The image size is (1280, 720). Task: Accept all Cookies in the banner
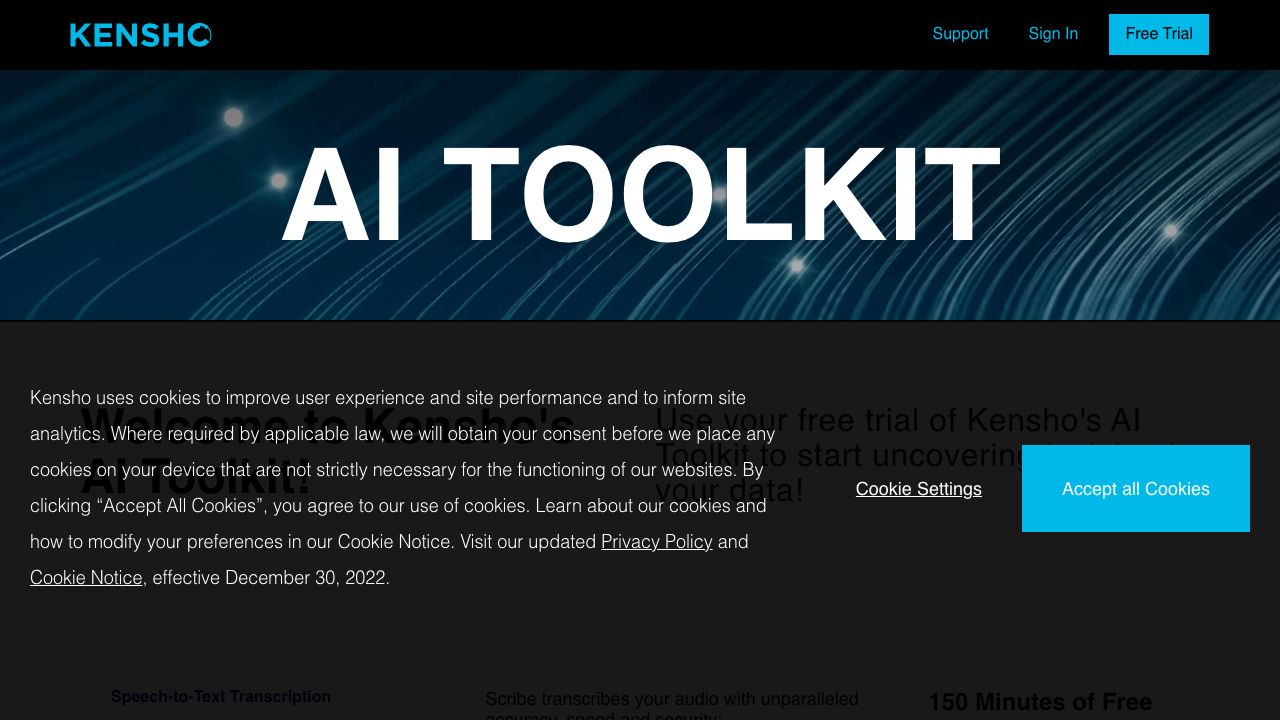click(1135, 488)
